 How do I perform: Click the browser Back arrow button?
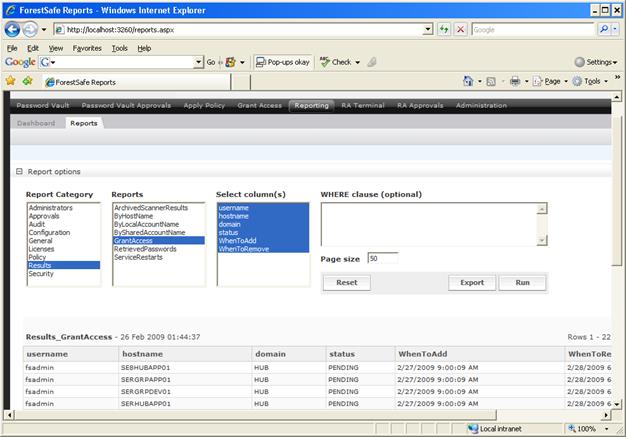click(x=12, y=30)
